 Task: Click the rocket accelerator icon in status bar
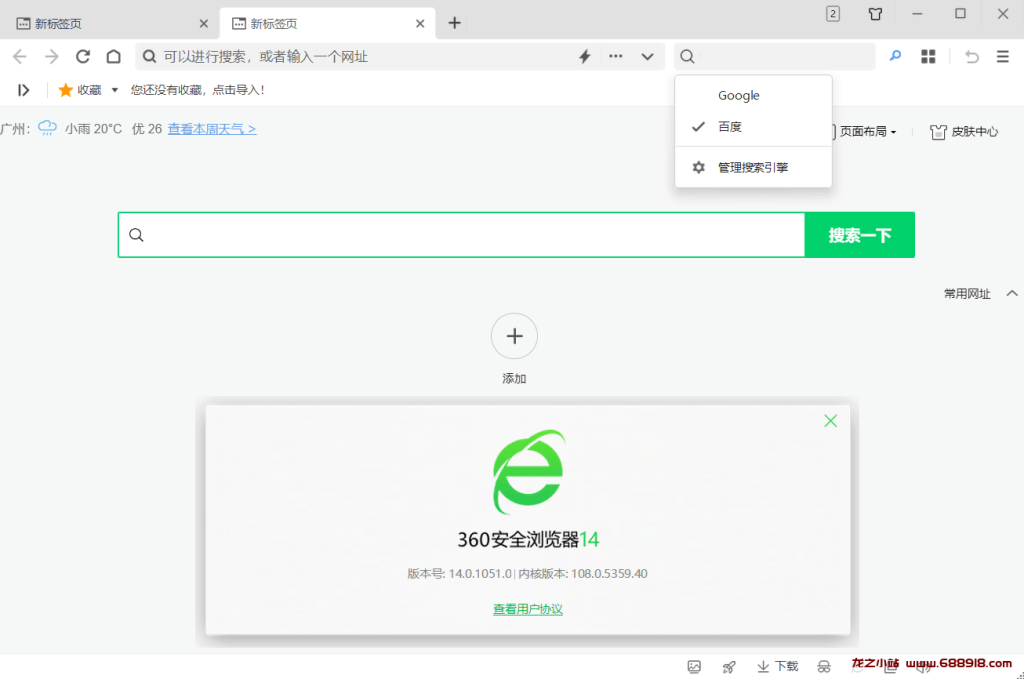729,667
